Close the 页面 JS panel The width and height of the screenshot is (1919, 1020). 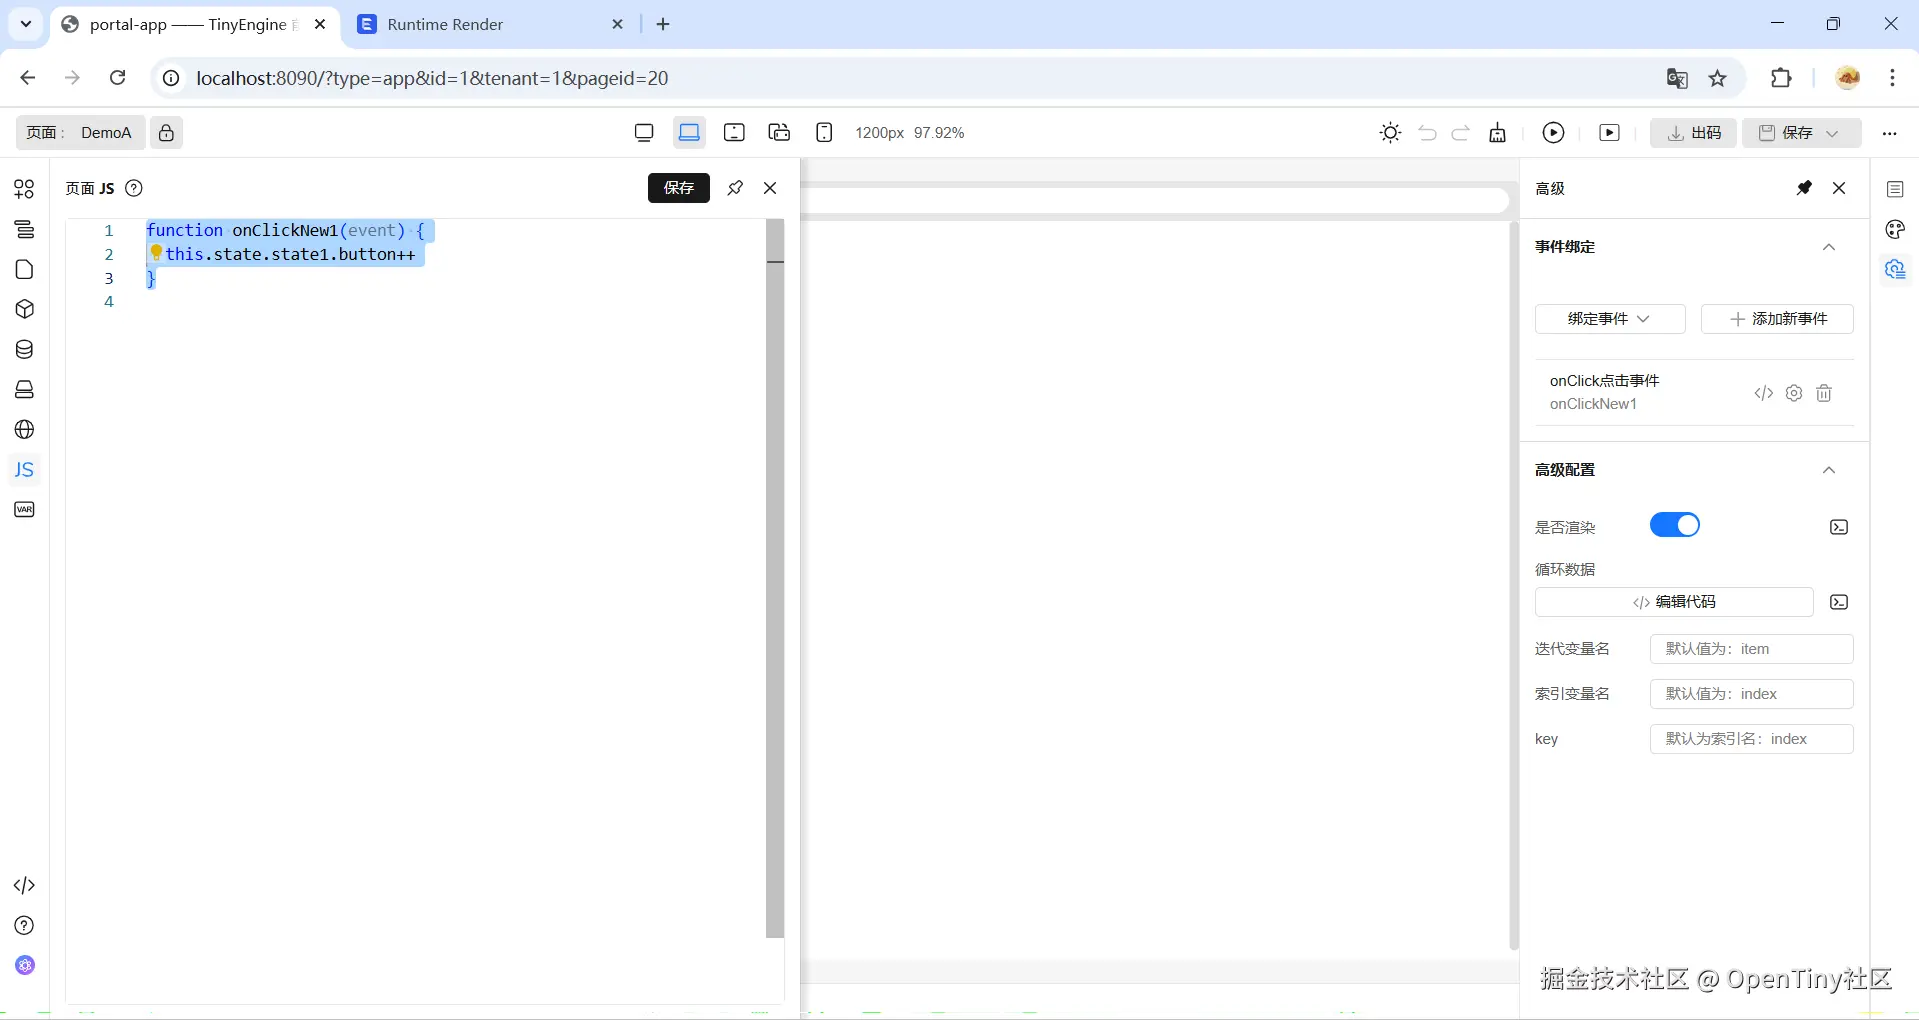tap(770, 188)
